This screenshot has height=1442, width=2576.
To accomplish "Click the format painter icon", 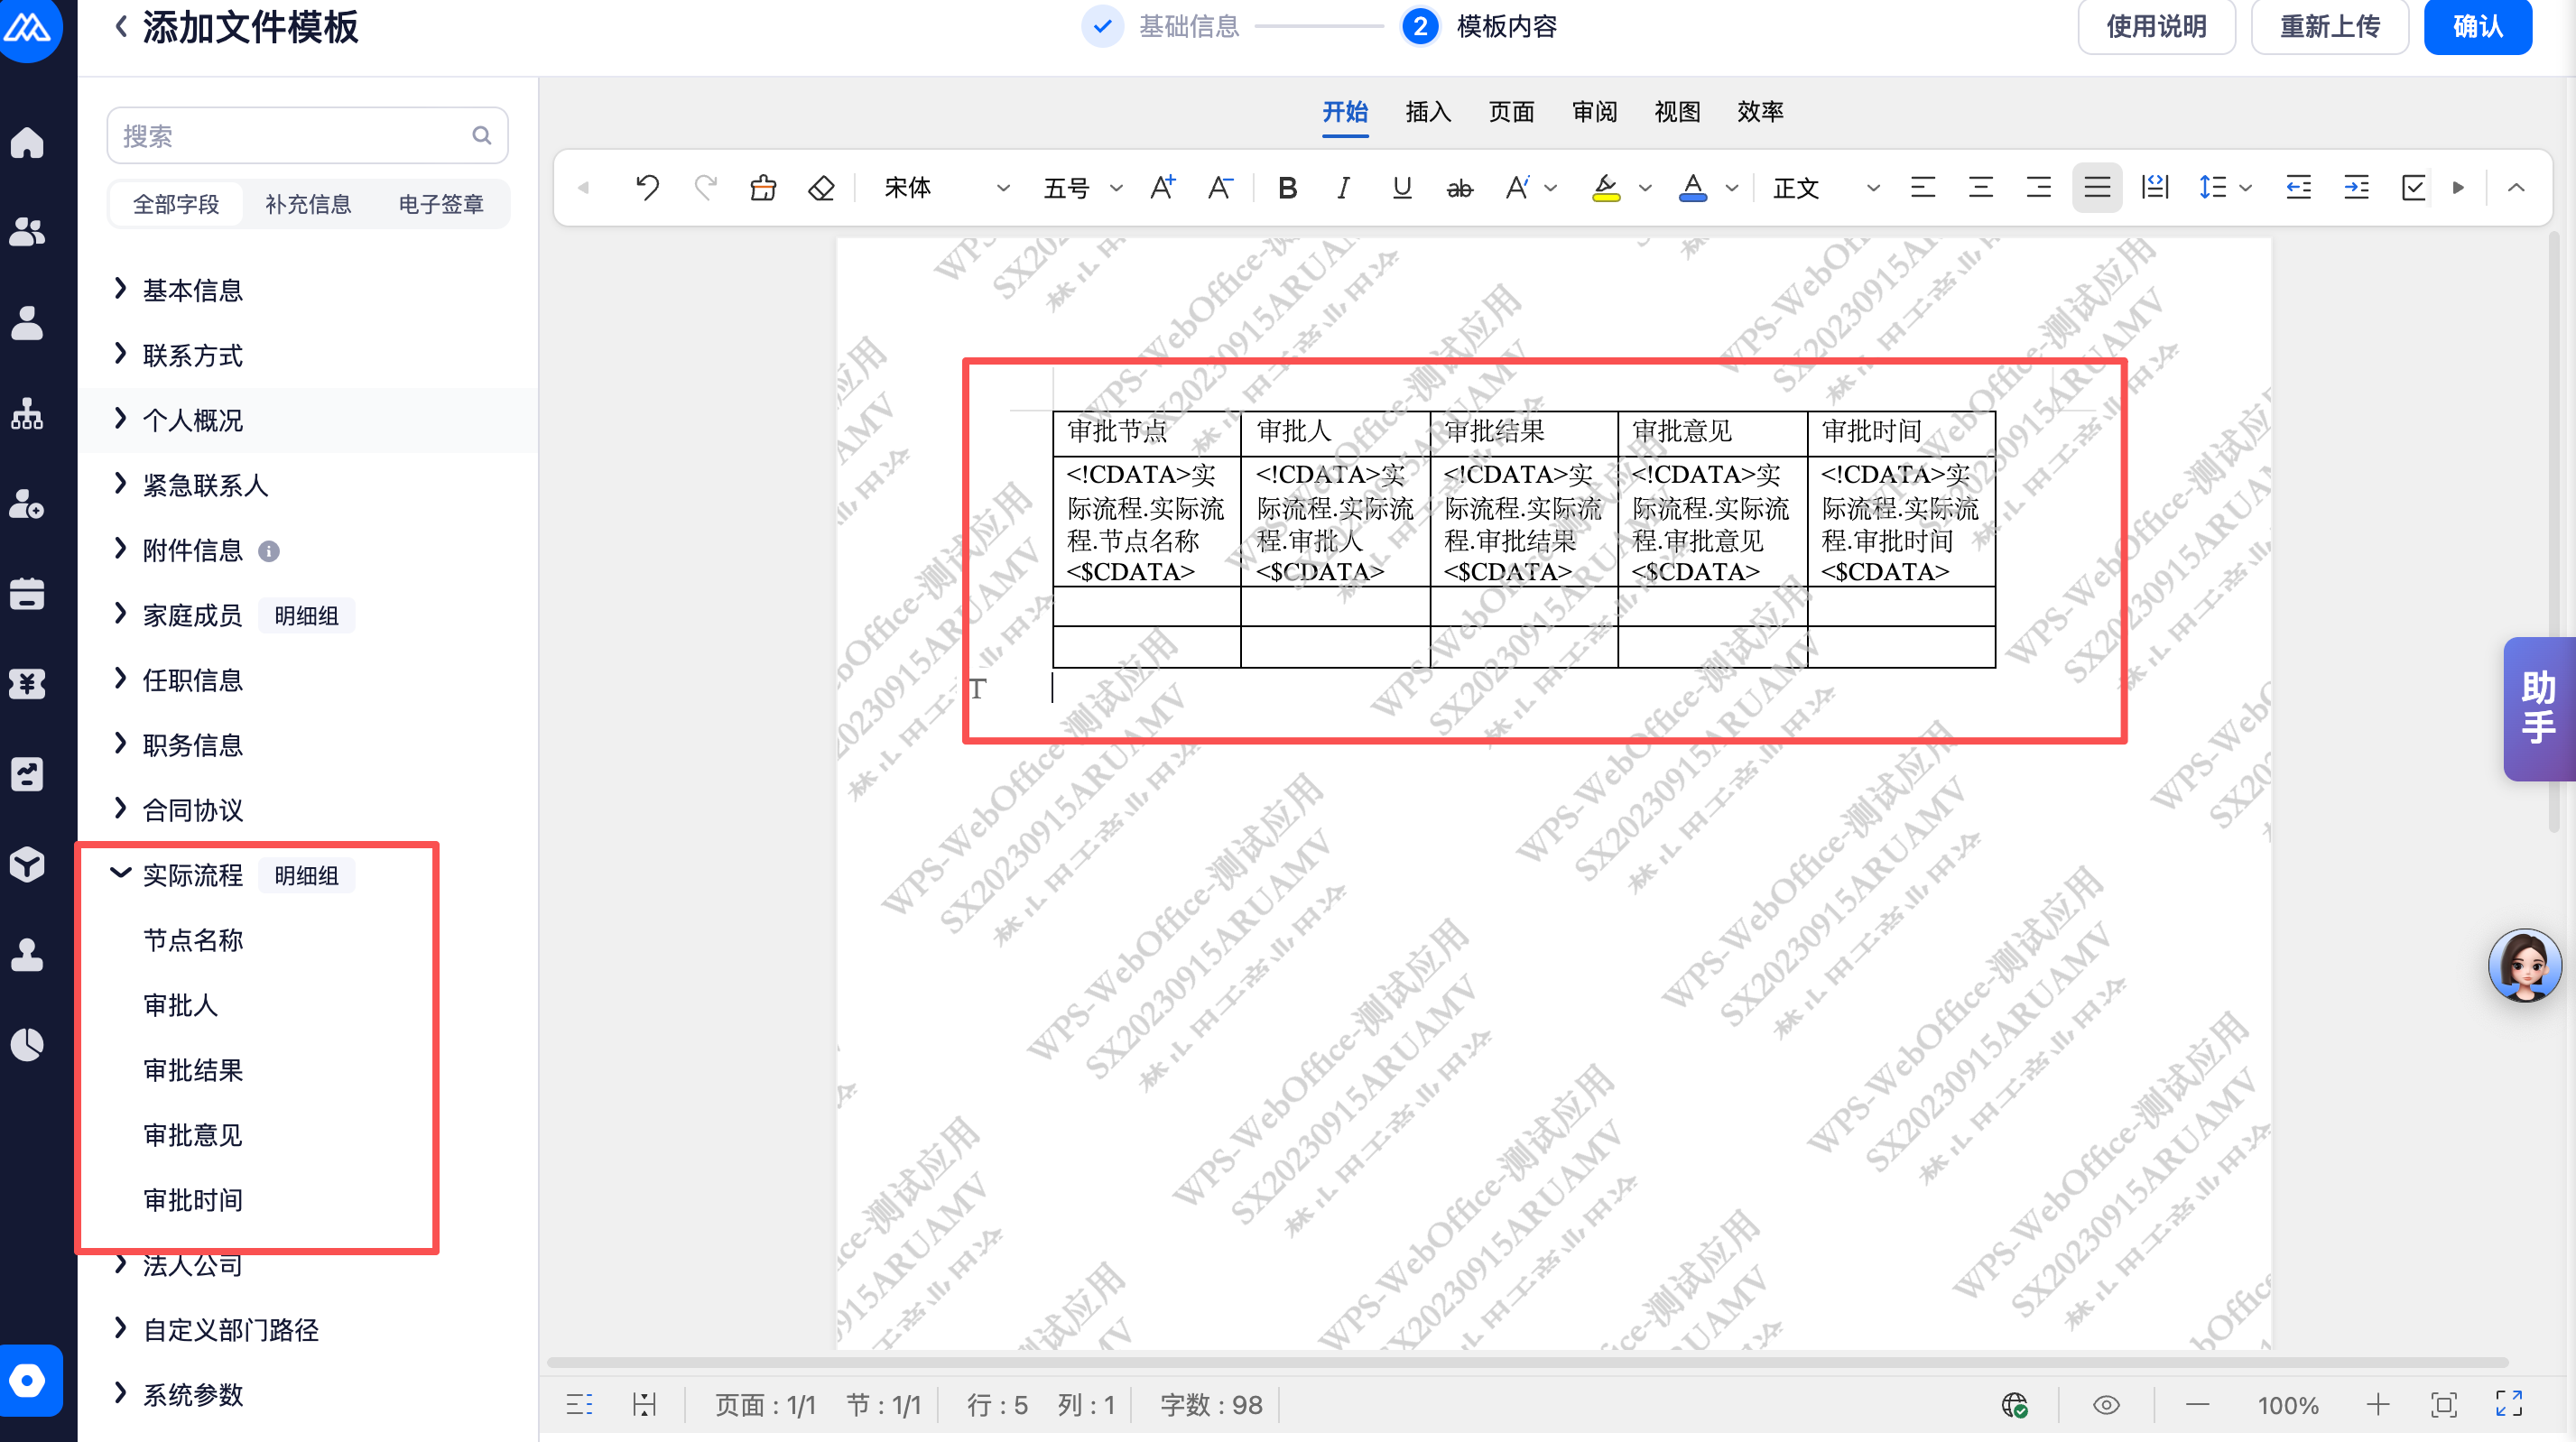I will coord(763,187).
